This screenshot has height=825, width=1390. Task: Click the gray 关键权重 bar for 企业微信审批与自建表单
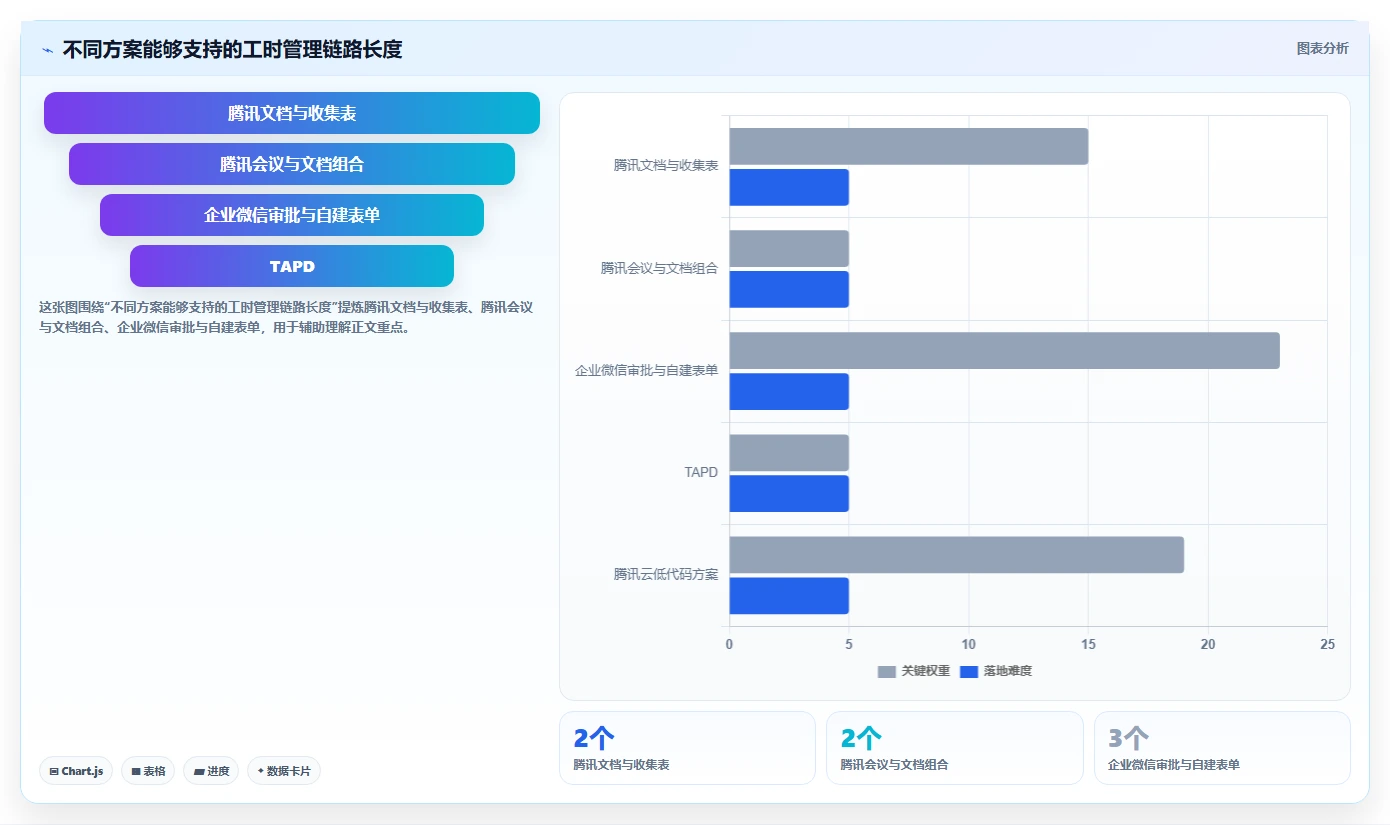(1004, 350)
